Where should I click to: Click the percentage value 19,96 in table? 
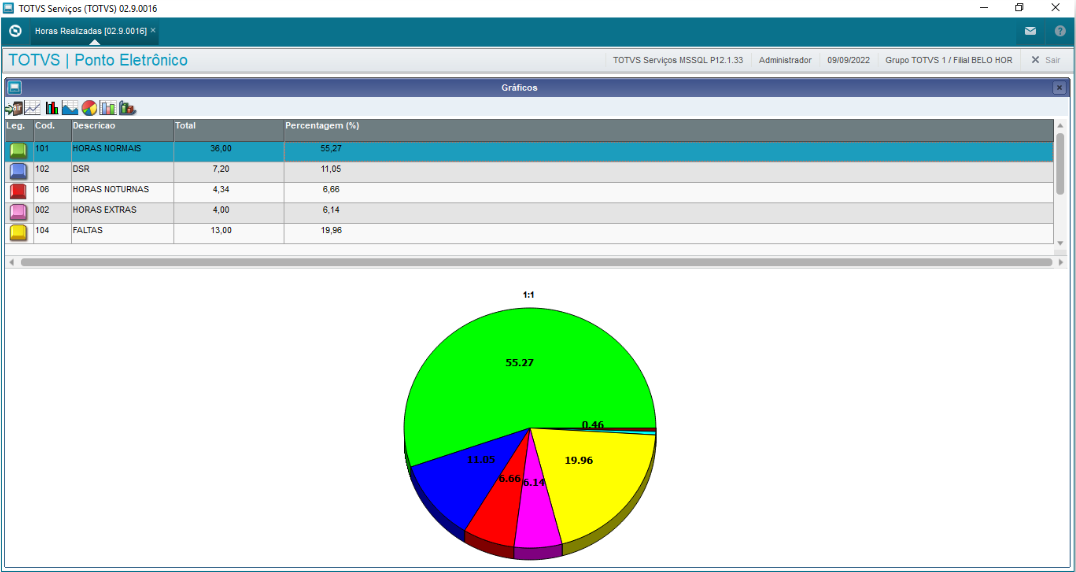coord(331,230)
